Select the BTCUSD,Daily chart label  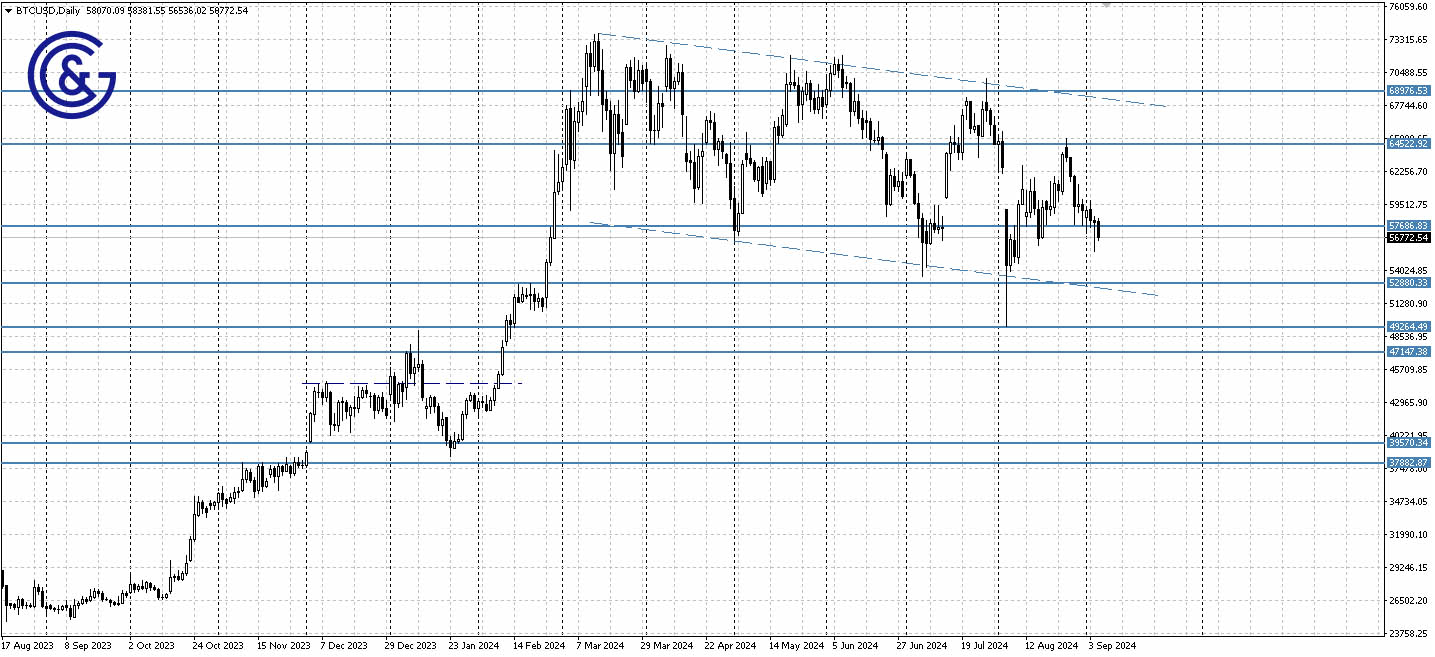pyautogui.click(x=47, y=9)
